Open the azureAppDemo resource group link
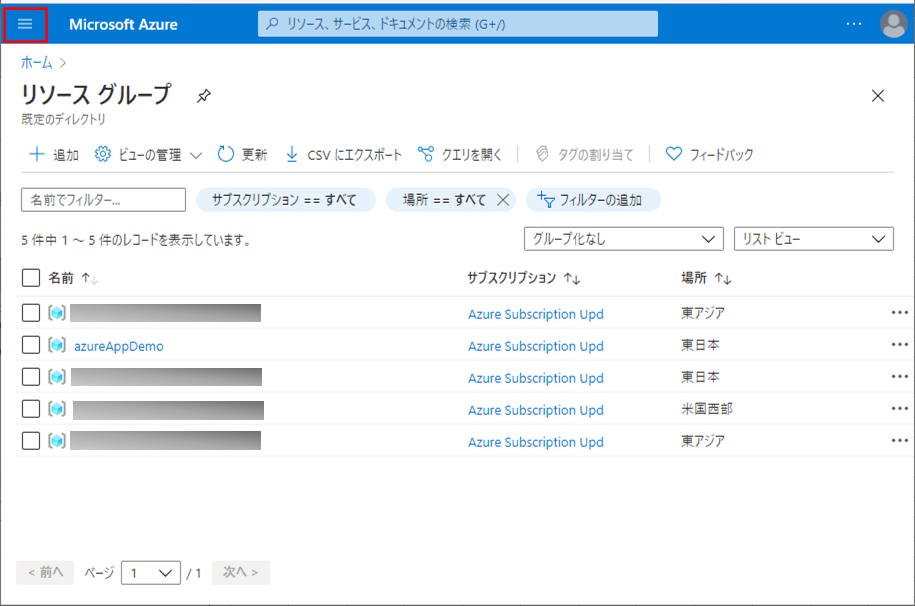This screenshot has height=606, width=915. 118,346
